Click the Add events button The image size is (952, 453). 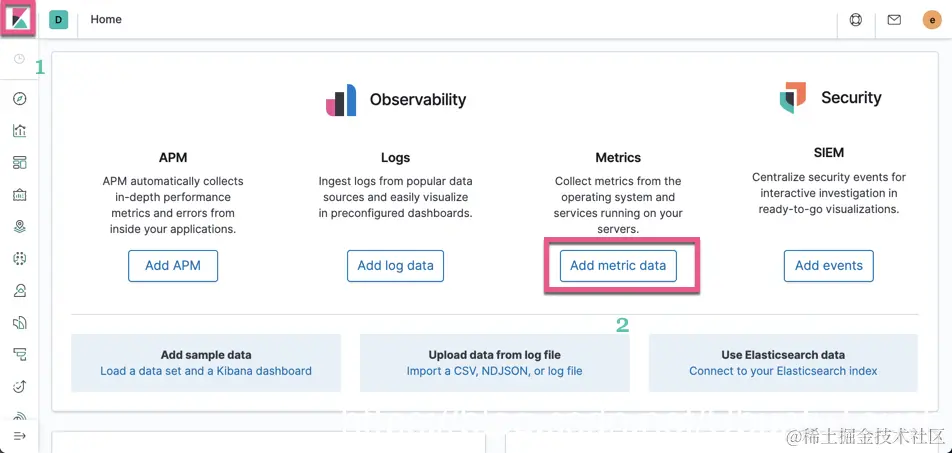coord(828,266)
